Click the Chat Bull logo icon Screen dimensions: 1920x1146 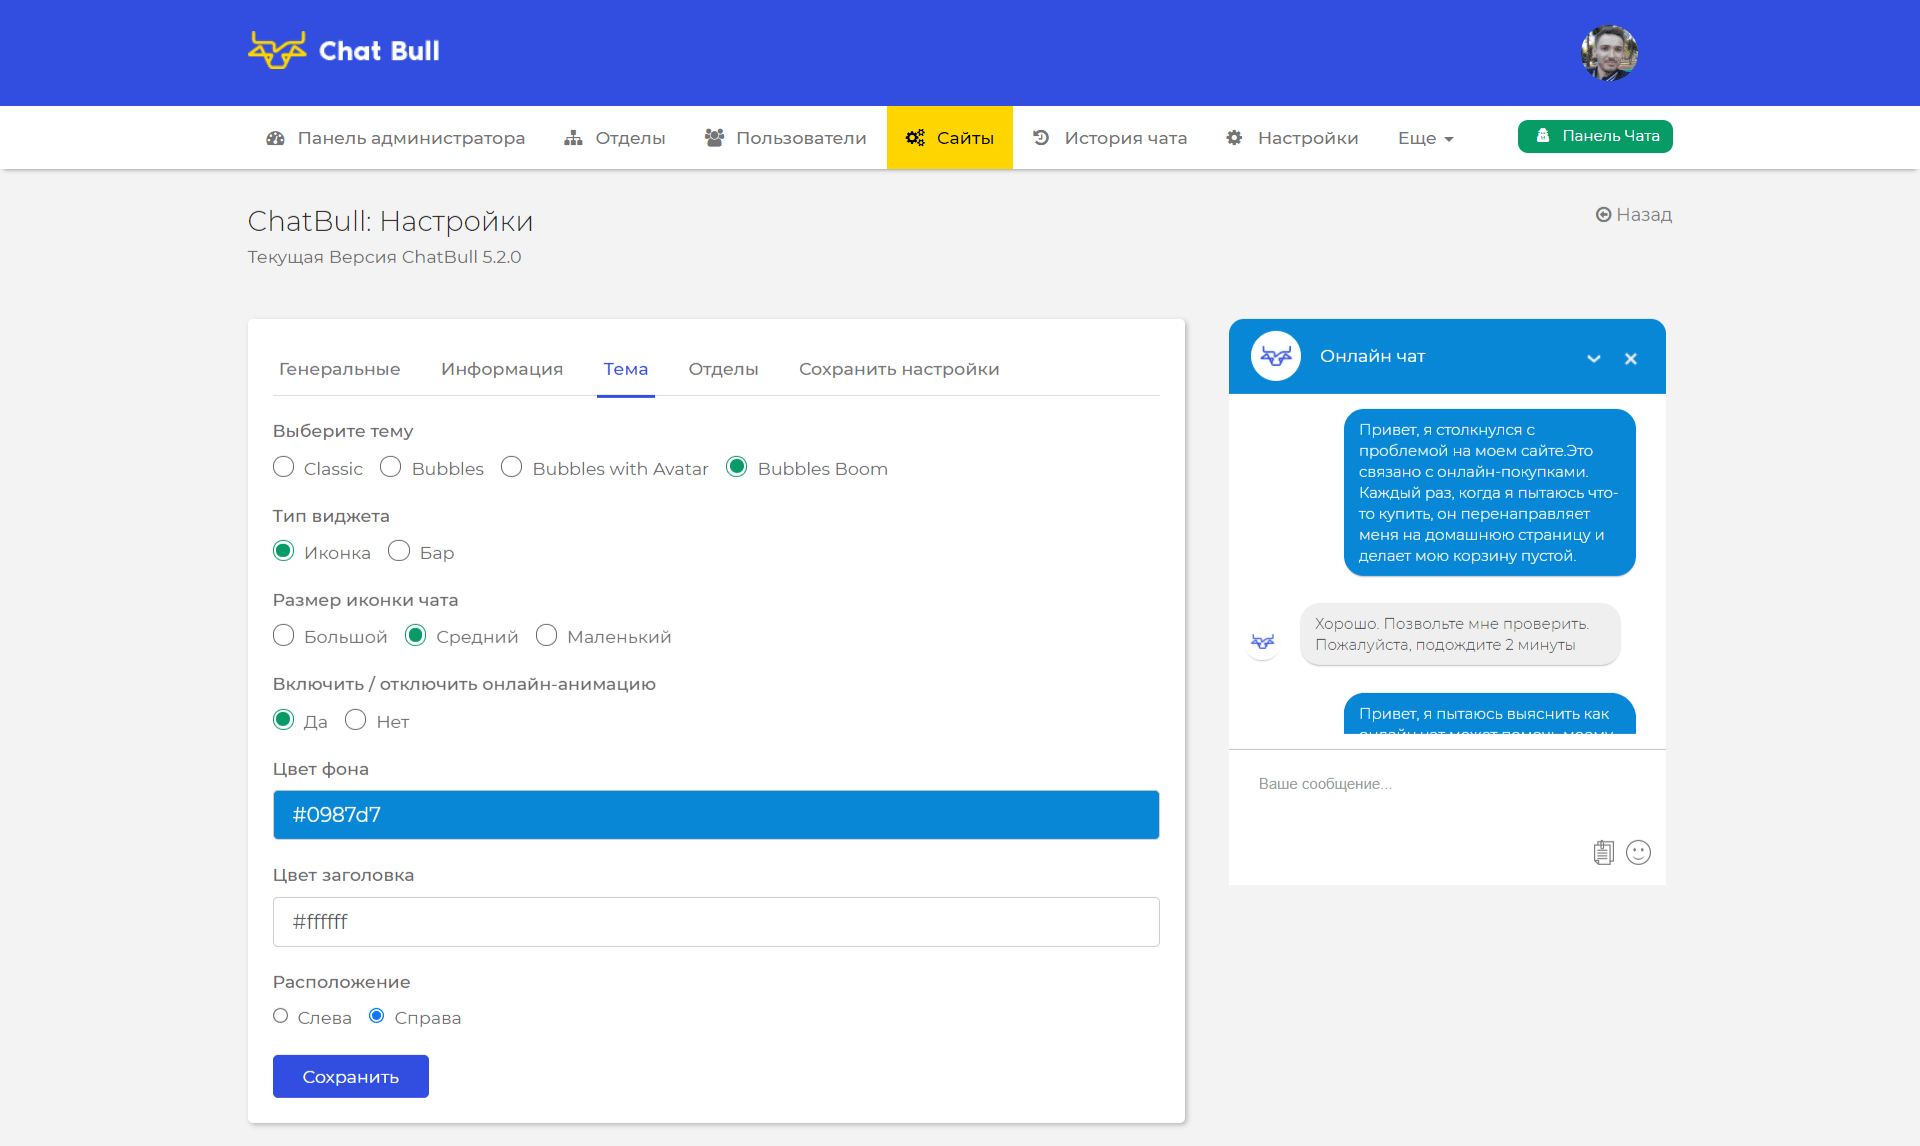point(277,50)
